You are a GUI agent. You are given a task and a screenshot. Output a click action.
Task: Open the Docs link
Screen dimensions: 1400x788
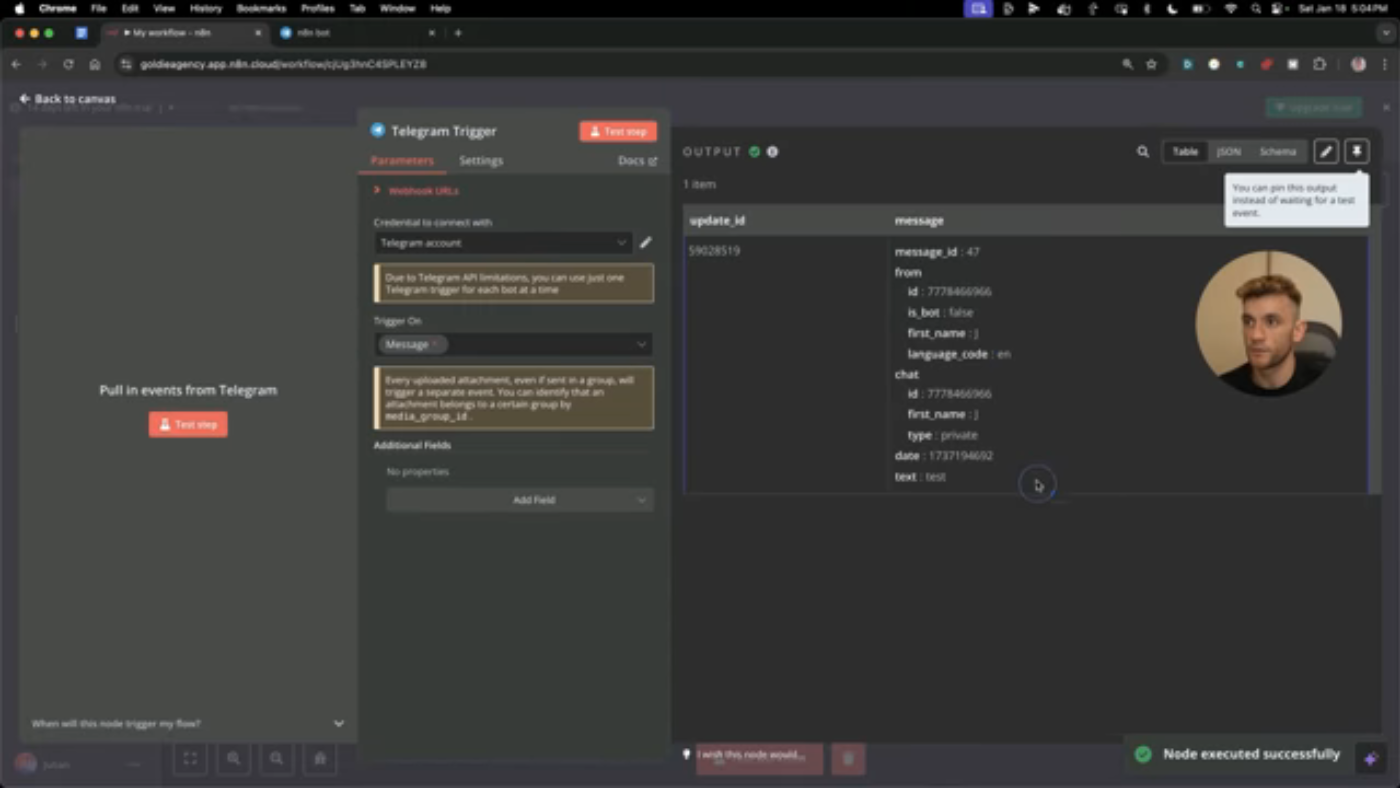pyautogui.click(x=637, y=160)
